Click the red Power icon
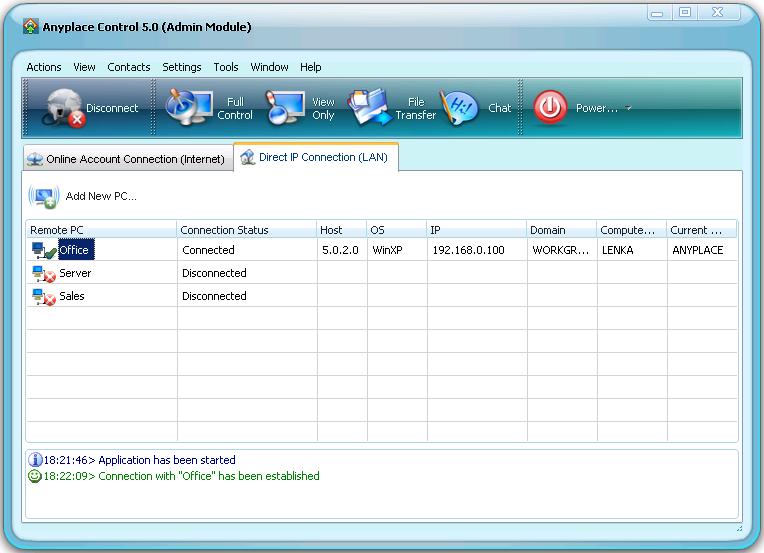This screenshot has height=553, width=764. (x=550, y=107)
